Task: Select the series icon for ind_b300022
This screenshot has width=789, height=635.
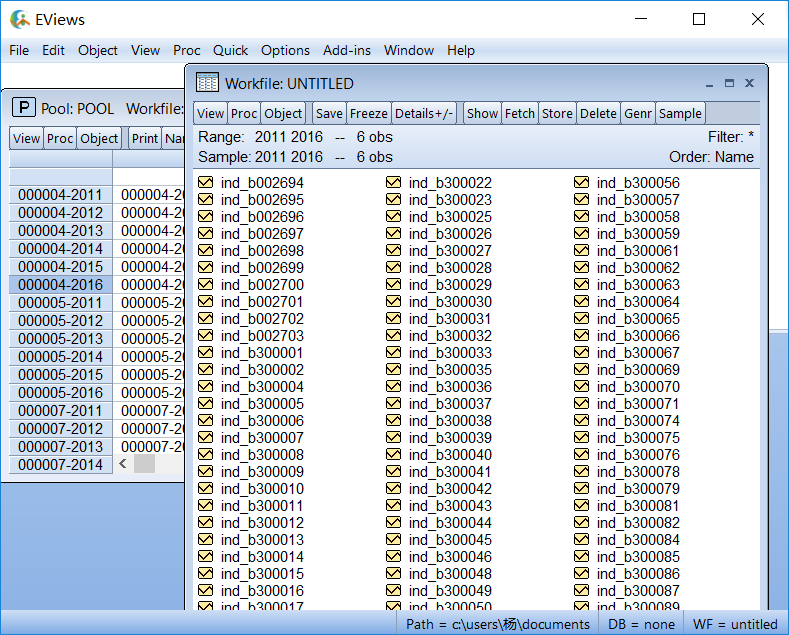Action: point(393,183)
